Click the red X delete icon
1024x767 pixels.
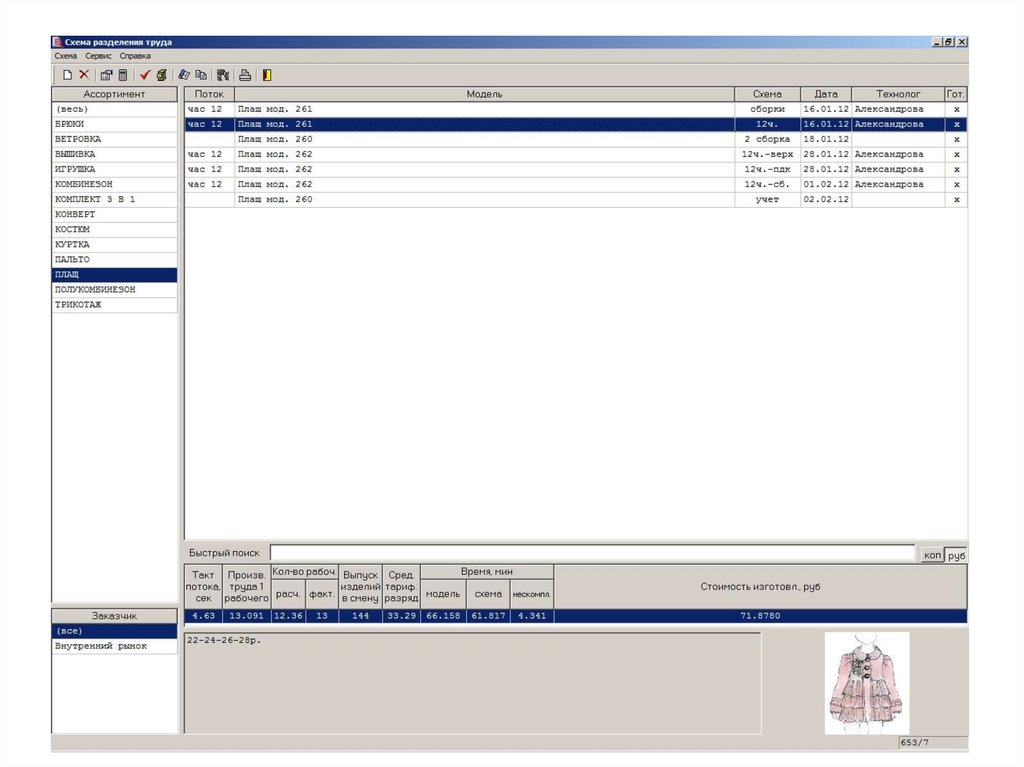pos(84,75)
